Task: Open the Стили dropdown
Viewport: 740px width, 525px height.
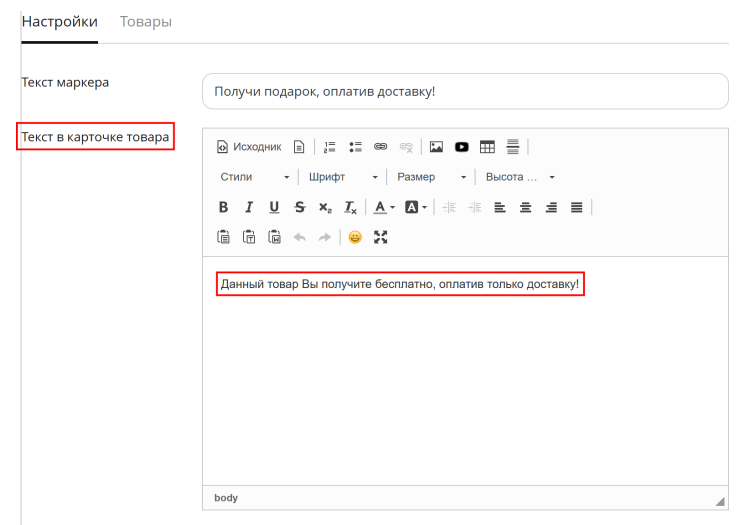Action: tap(254, 177)
